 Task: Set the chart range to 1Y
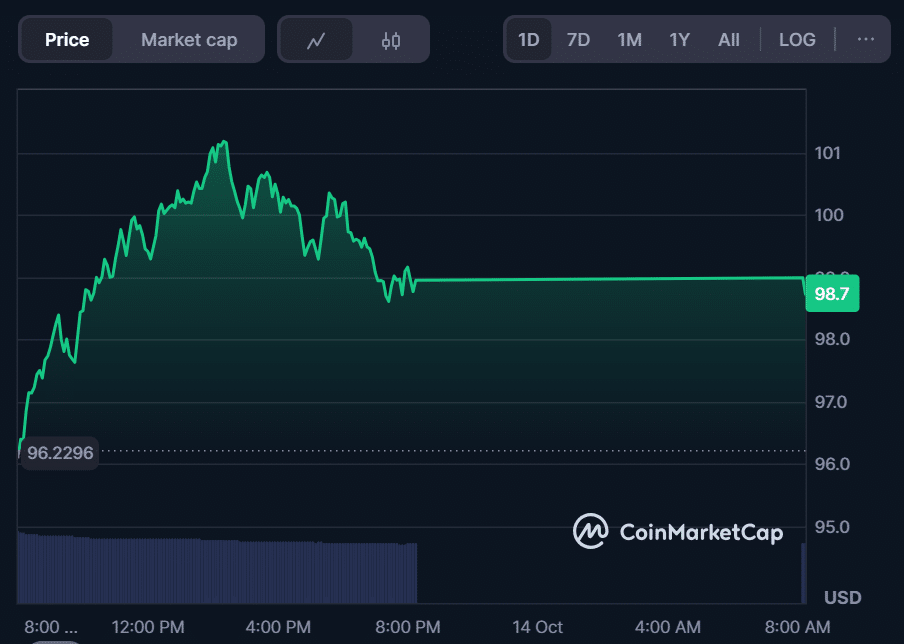click(x=680, y=40)
